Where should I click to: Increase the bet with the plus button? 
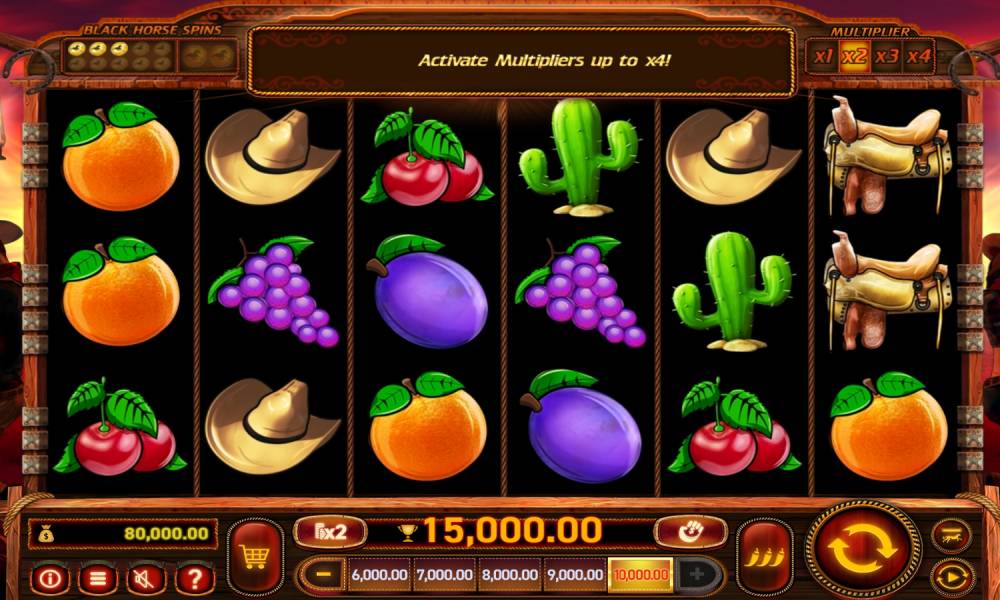697,574
